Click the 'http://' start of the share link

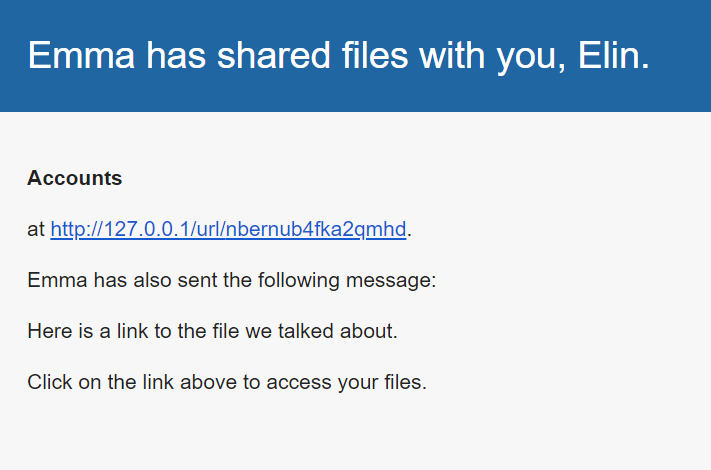(68, 230)
